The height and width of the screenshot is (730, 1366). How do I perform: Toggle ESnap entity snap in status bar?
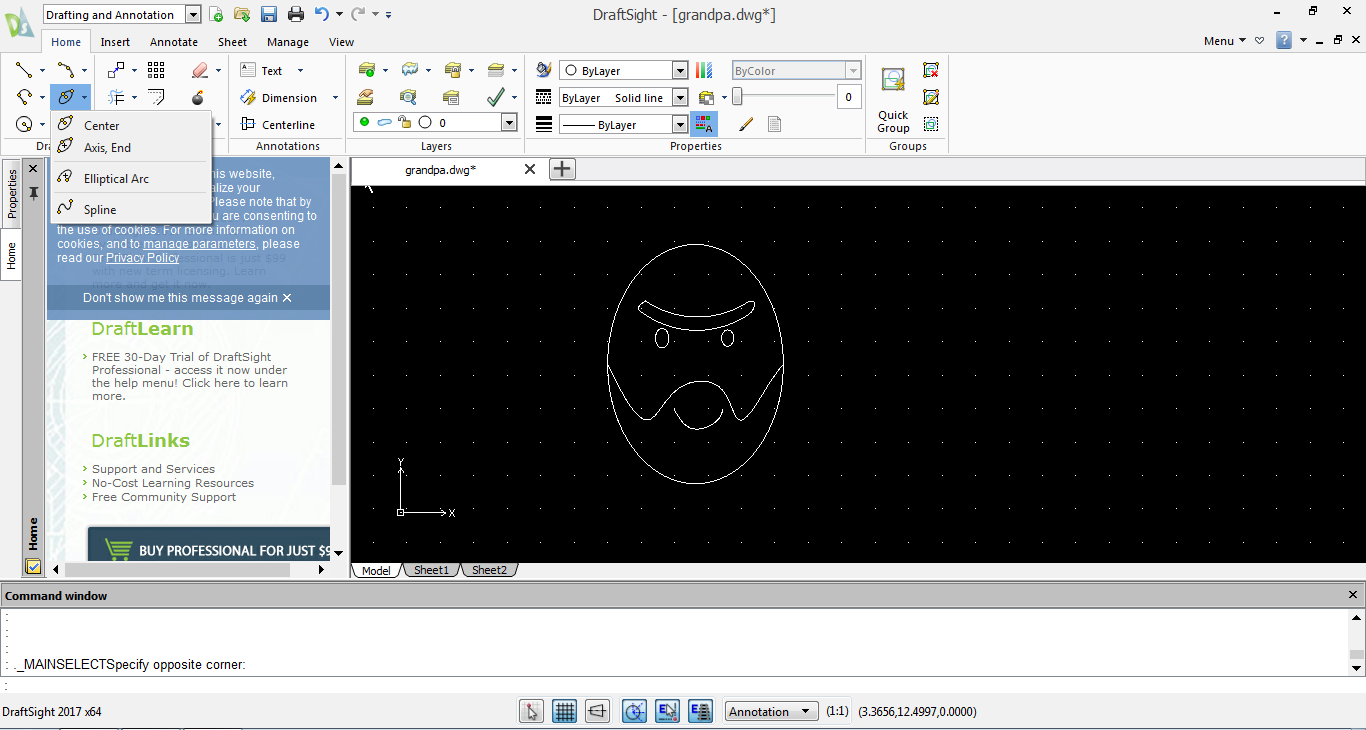tap(667, 711)
